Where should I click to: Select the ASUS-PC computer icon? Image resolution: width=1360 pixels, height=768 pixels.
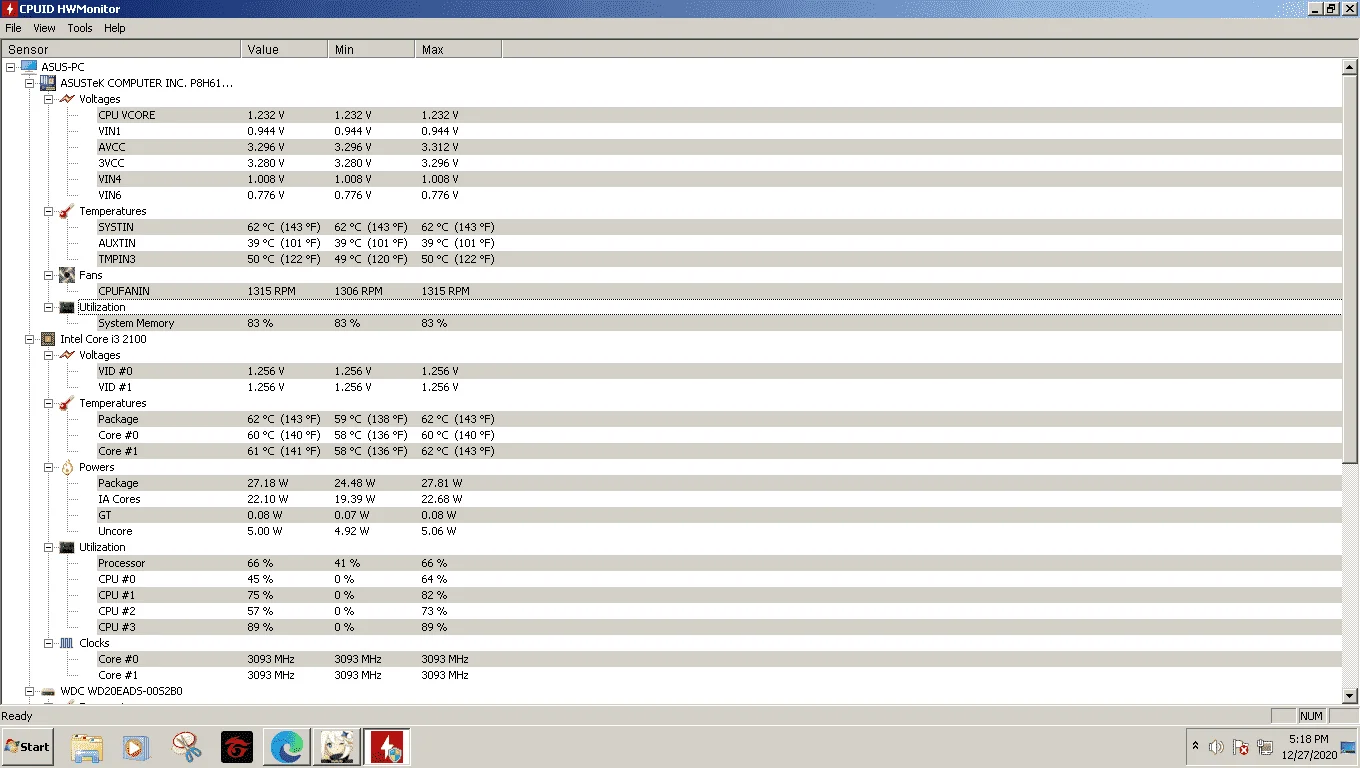coord(28,67)
